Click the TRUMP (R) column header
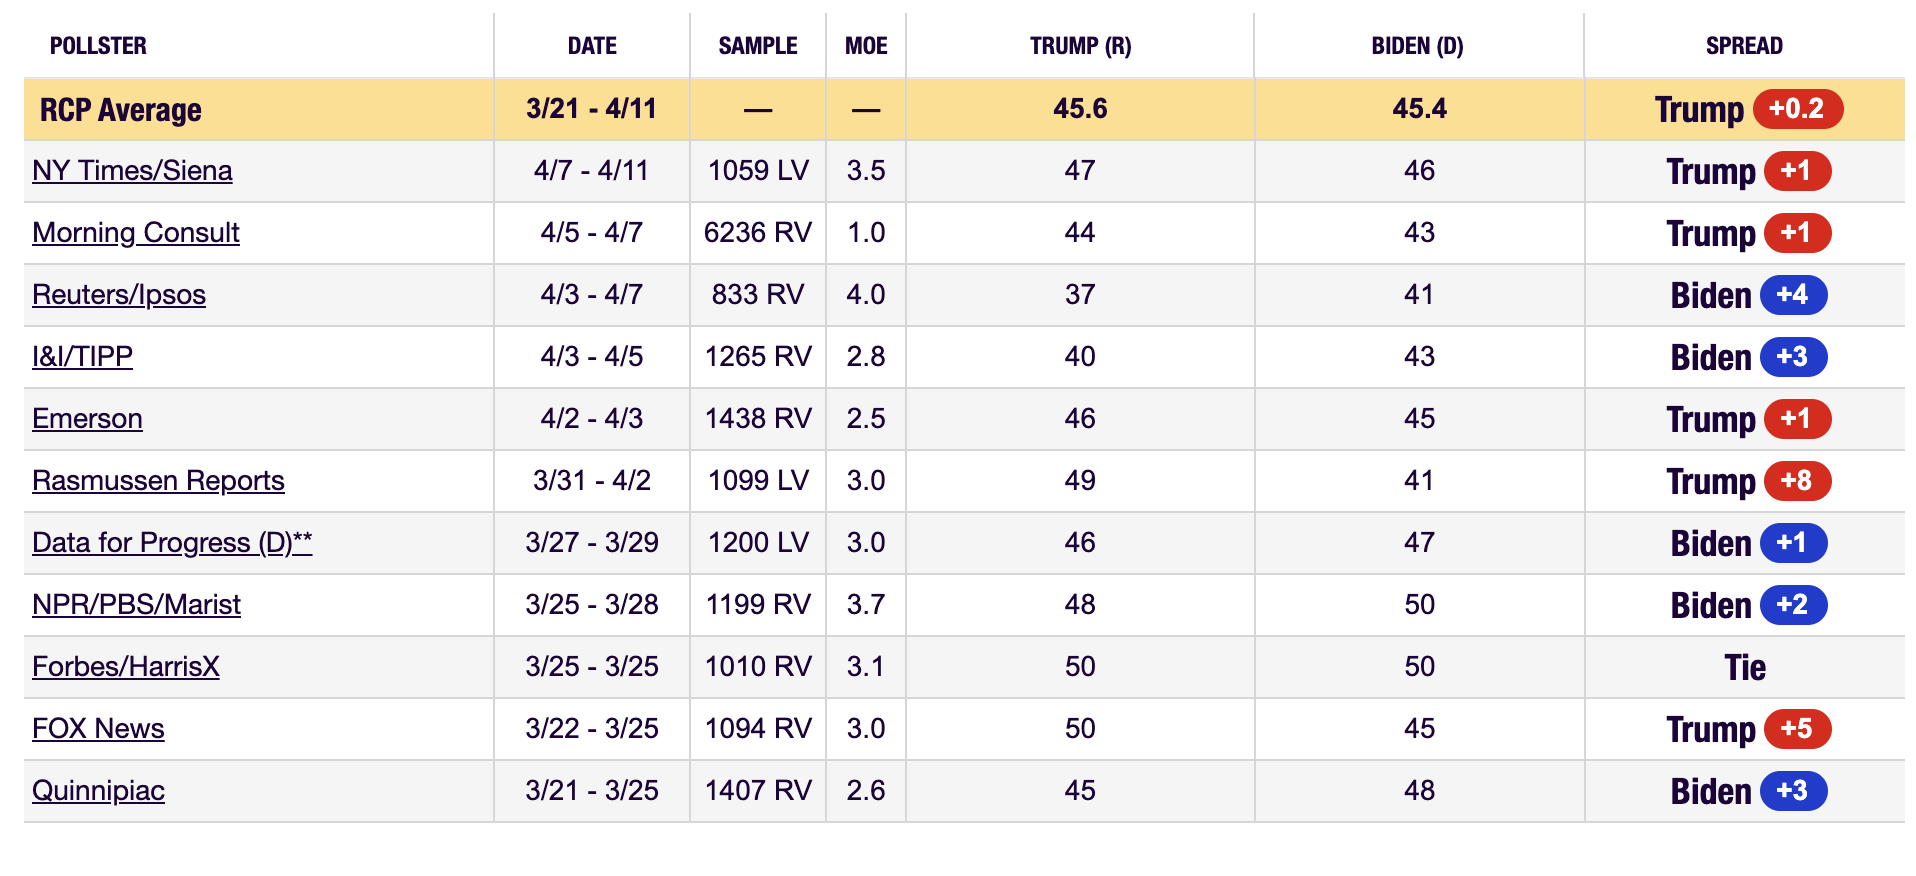The image size is (1916, 876). [1080, 46]
